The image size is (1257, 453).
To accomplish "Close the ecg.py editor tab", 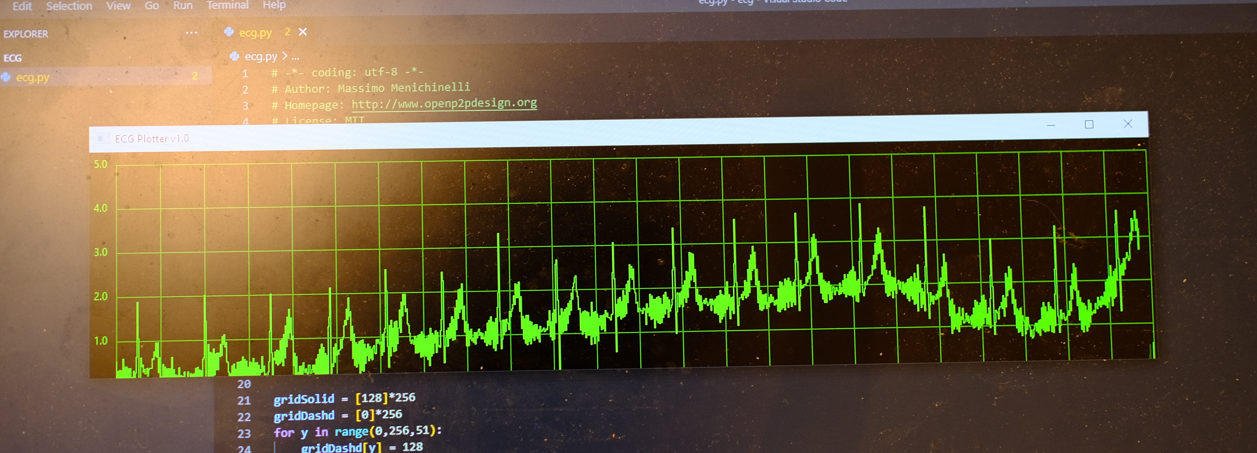I will (x=303, y=32).
